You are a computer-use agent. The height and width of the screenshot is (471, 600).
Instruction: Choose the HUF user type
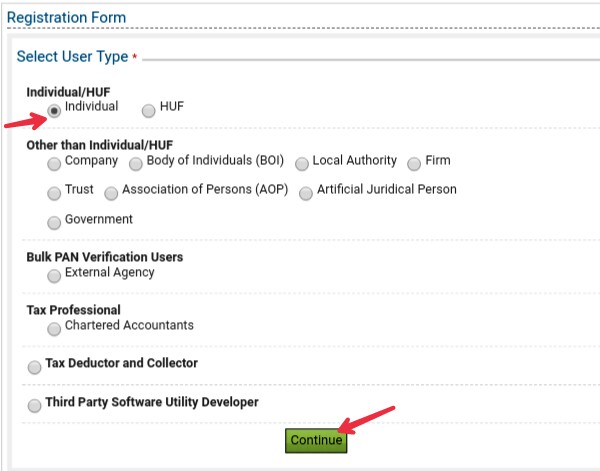click(148, 111)
